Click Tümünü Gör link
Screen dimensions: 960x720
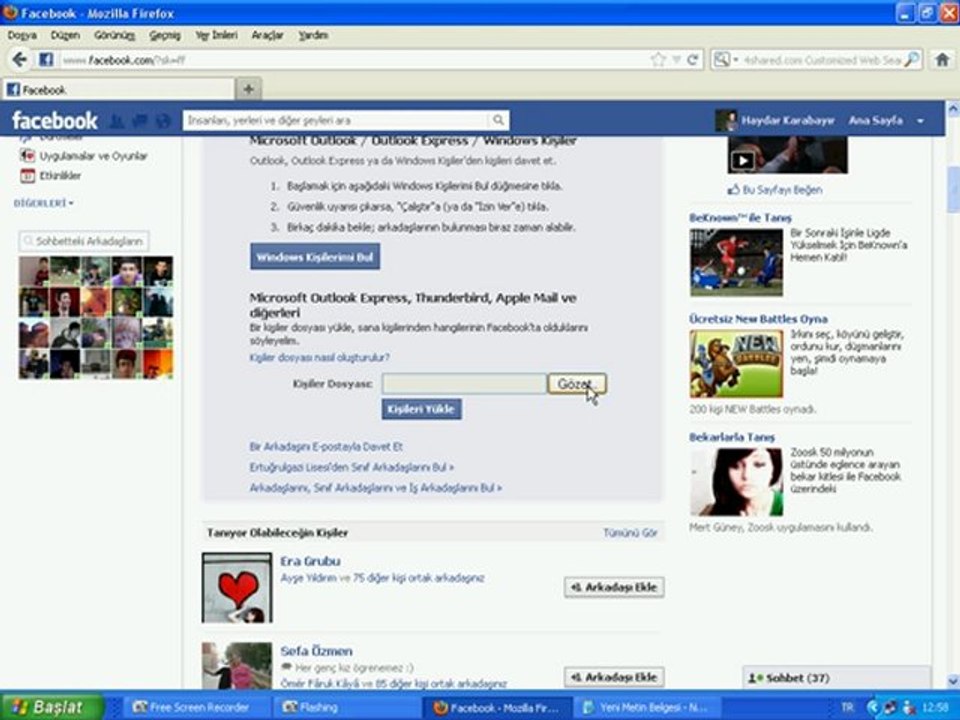point(630,533)
